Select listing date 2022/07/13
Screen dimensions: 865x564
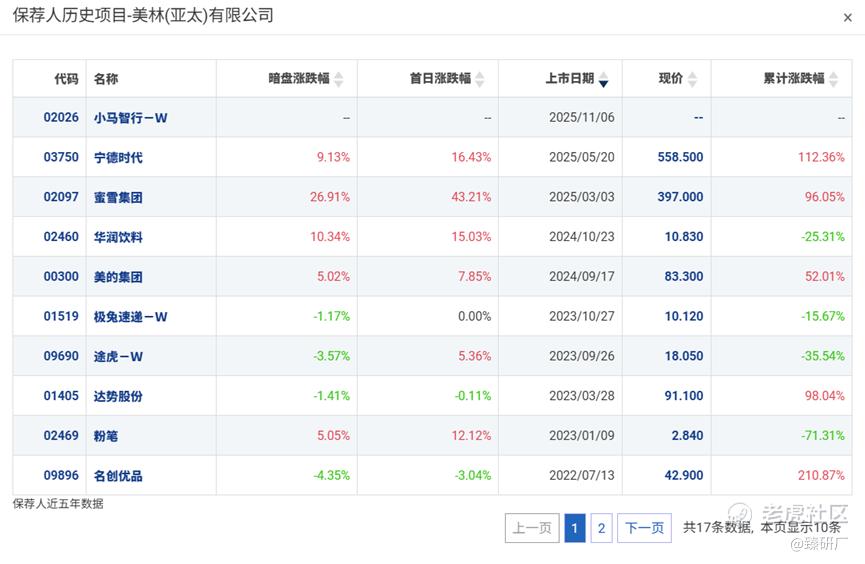click(x=581, y=475)
